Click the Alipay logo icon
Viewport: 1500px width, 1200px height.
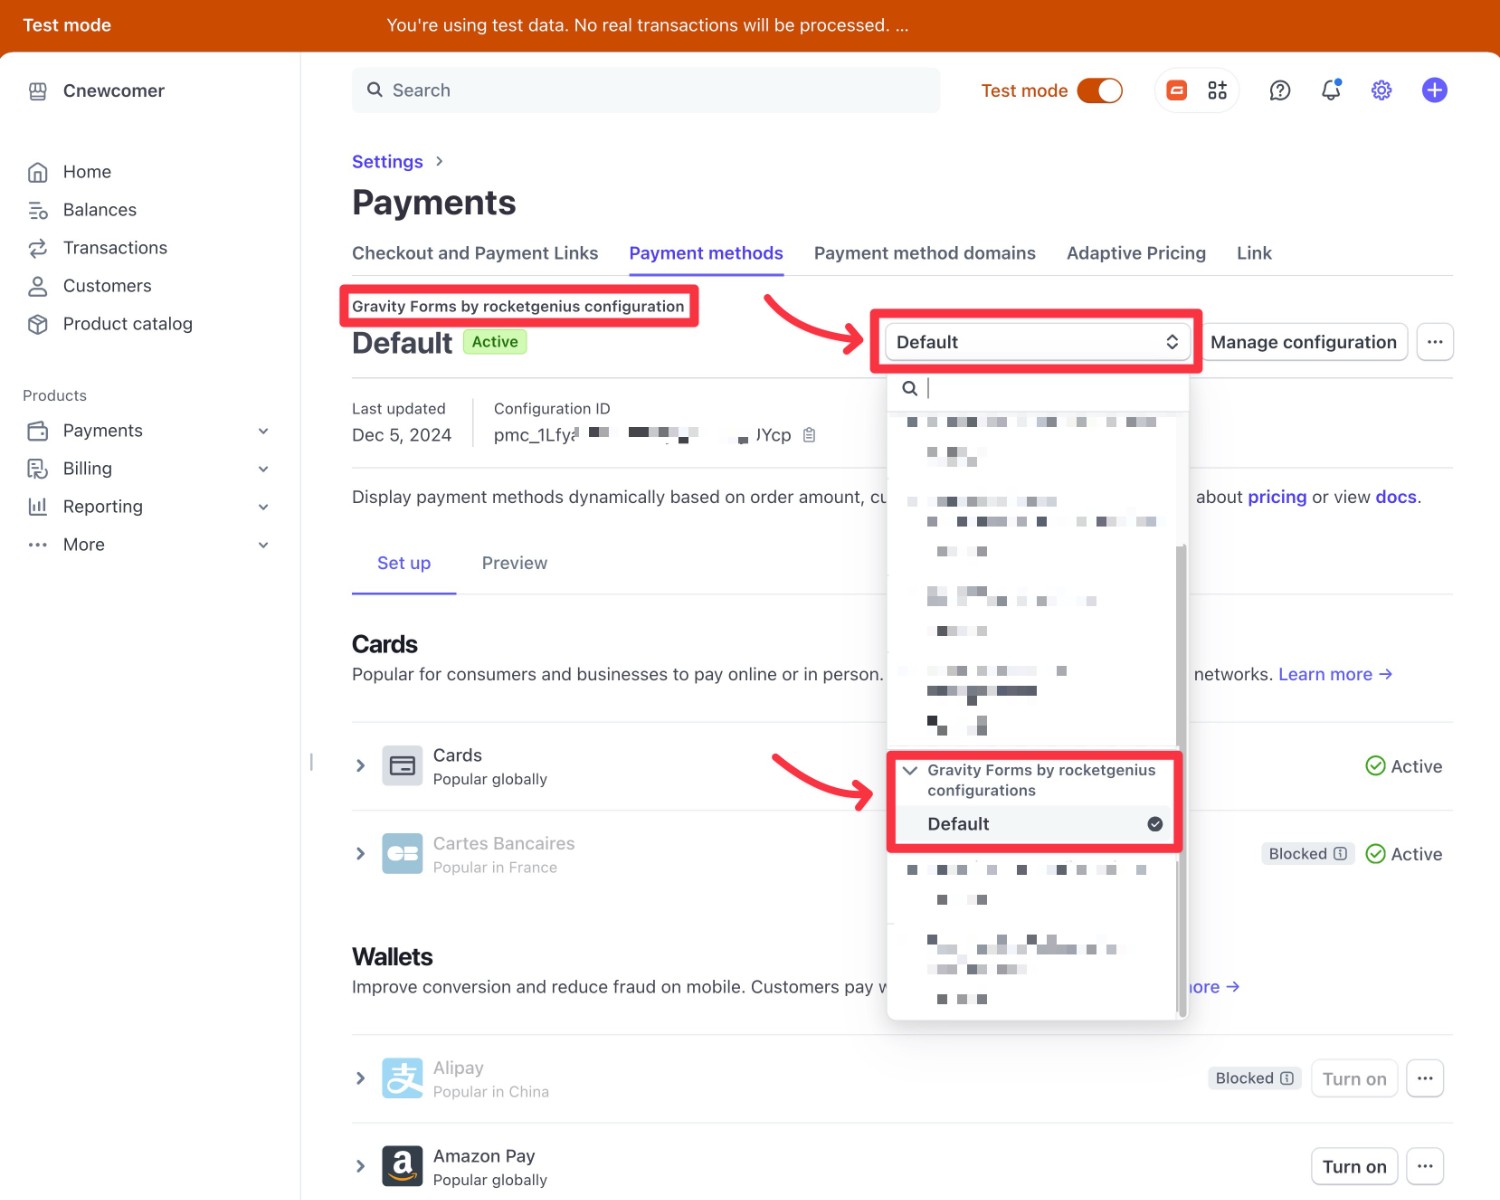click(x=402, y=1078)
